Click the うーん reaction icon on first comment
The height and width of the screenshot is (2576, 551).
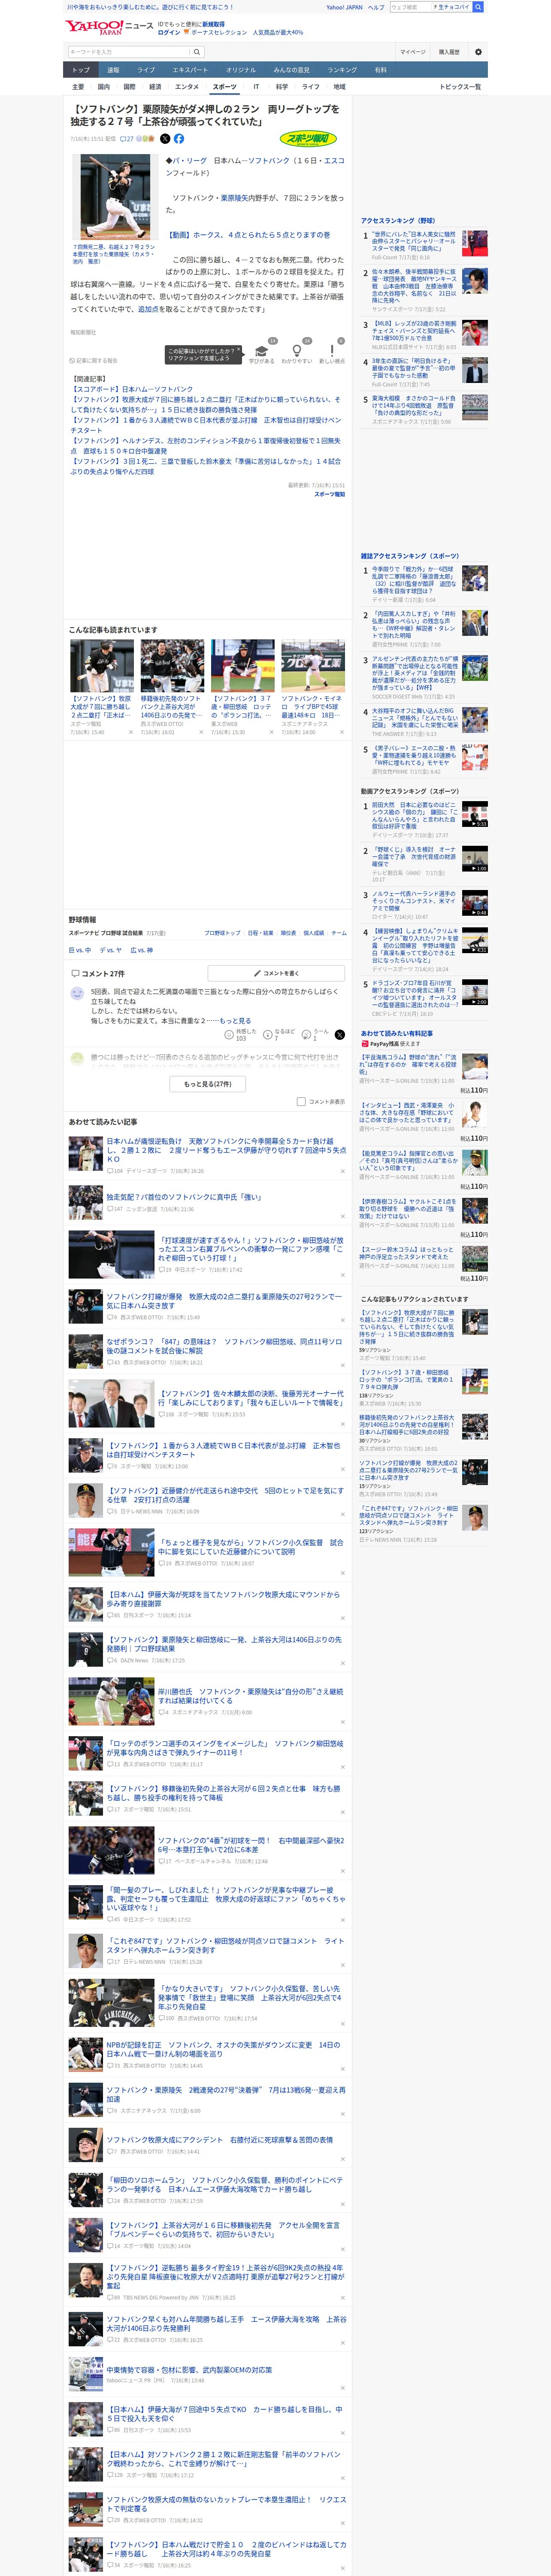[307, 1035]
